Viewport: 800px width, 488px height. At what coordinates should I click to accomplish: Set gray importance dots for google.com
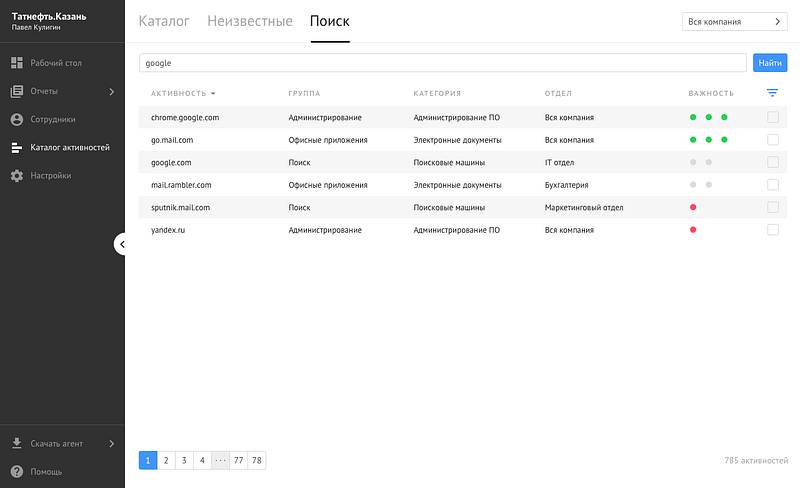701,162
